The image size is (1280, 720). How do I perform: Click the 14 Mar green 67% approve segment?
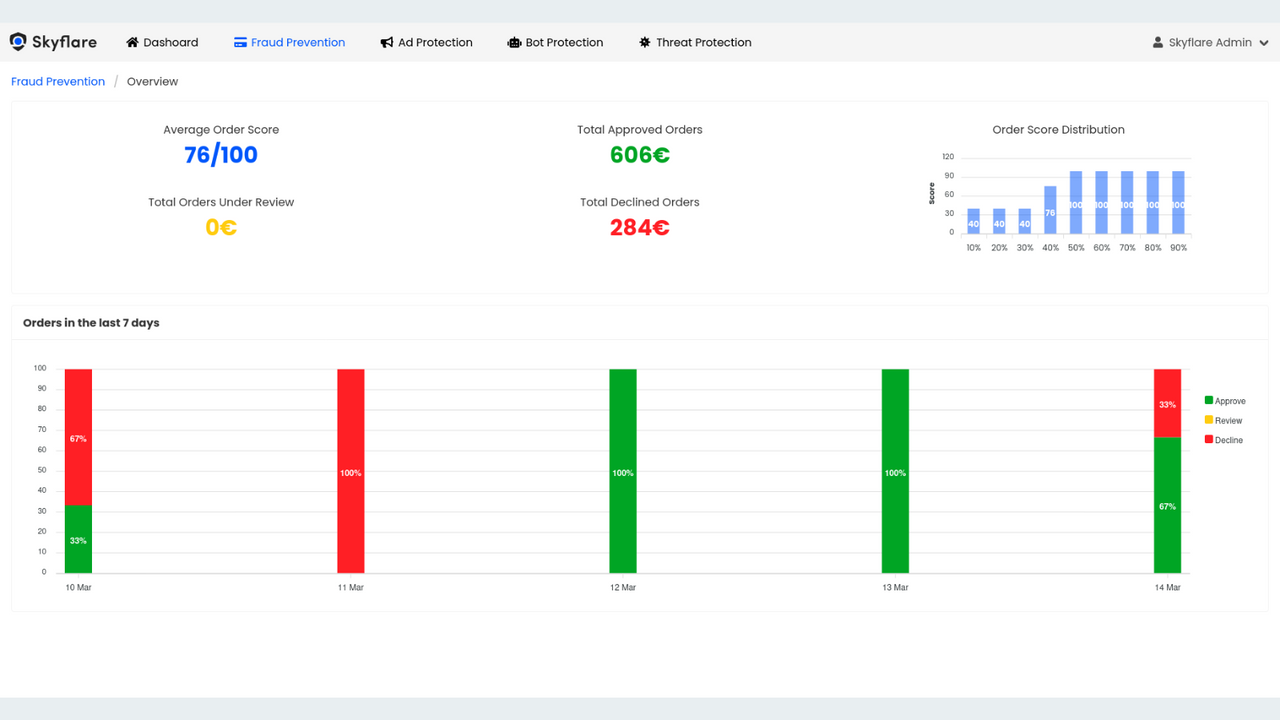(1167, 505)
